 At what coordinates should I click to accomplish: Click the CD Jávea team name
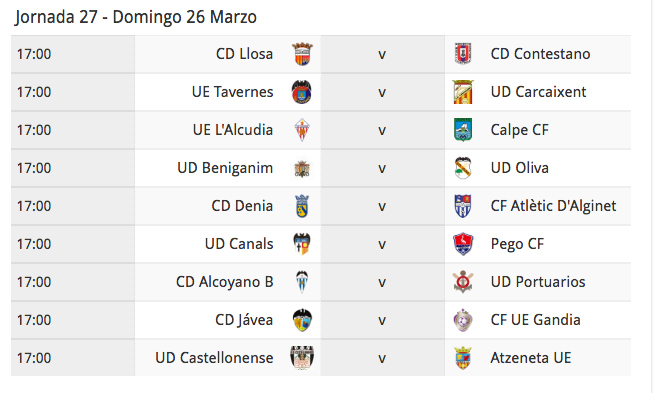(244, 320)
